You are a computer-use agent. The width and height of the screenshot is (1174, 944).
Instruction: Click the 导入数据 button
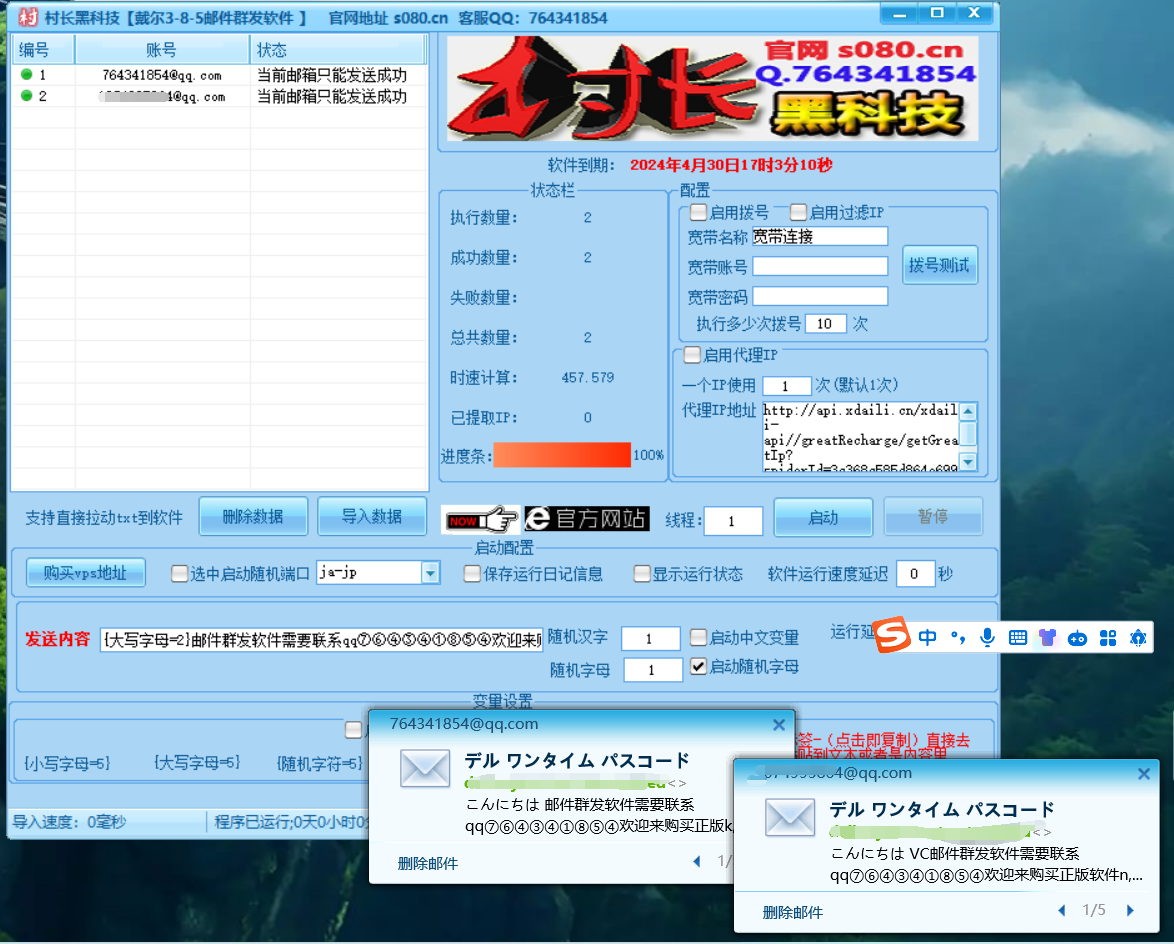[372, 517]
